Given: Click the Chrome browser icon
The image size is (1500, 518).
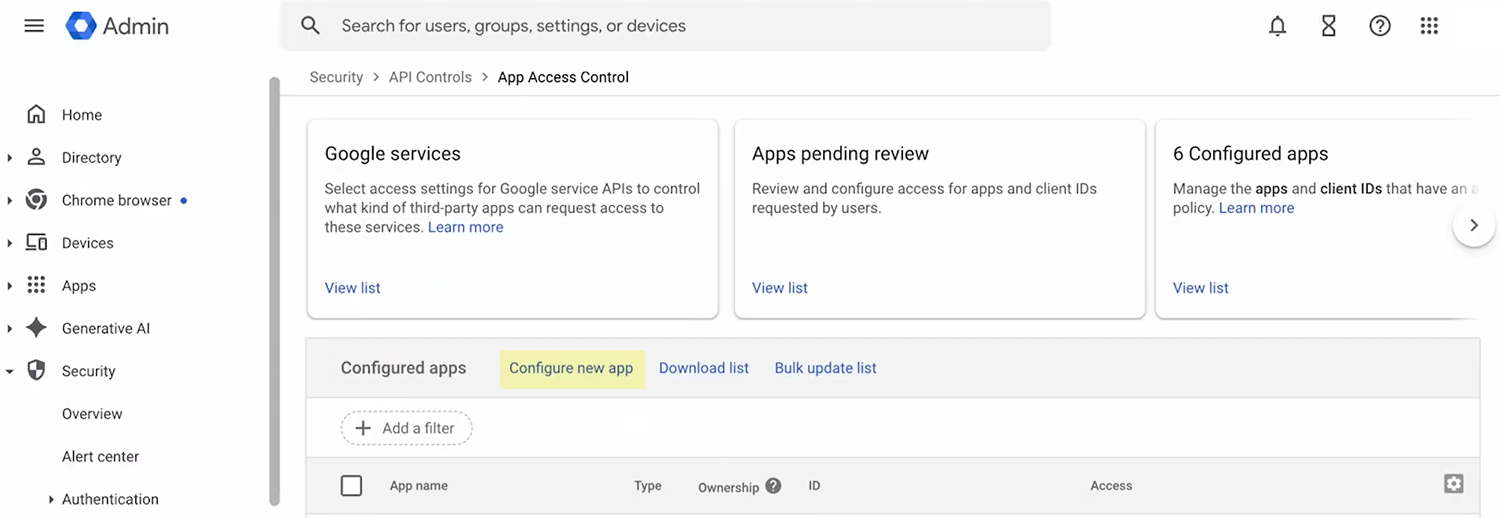Looking at the screenshot, I should (36, 200).
